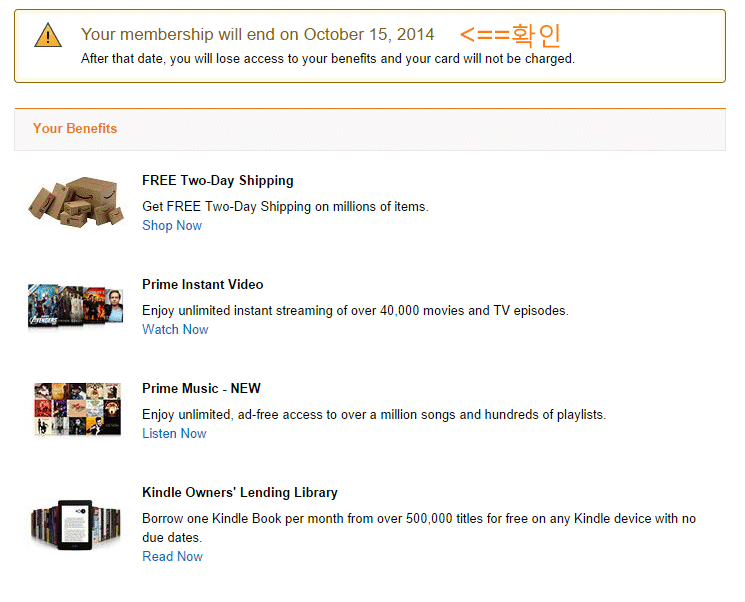Click the Prime Instant Video heading
745x602 pixels.
point(203,285)
